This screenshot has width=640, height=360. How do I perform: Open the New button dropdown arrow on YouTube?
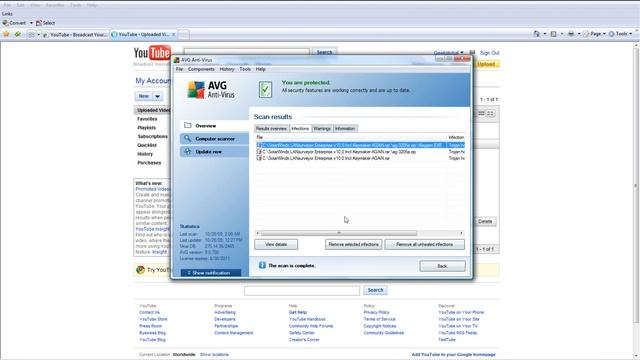(158, 96)
